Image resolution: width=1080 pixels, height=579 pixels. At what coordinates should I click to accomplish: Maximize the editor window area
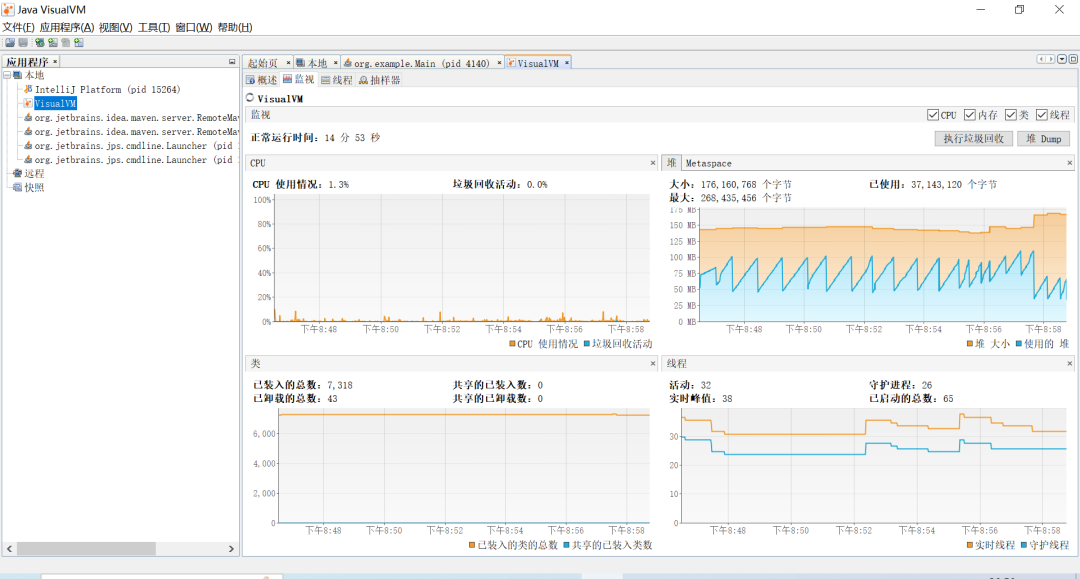pos(1073,59)
